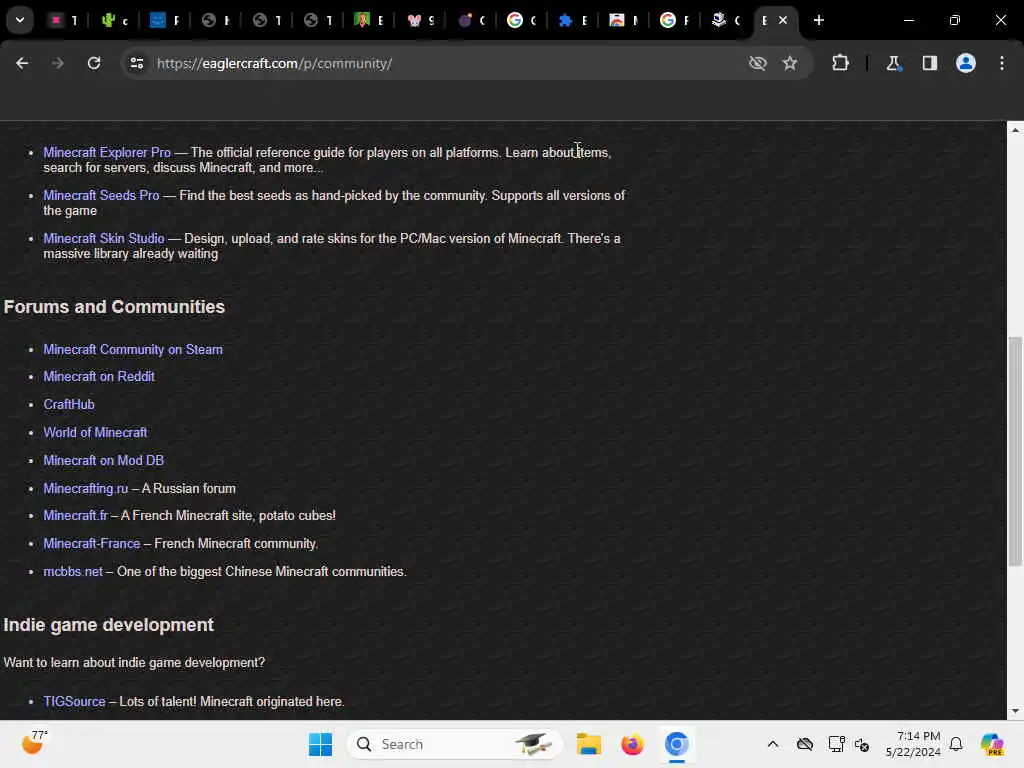Switch to the first Google tab
This screenshot has height=768, width=1024.
(522, 20)
